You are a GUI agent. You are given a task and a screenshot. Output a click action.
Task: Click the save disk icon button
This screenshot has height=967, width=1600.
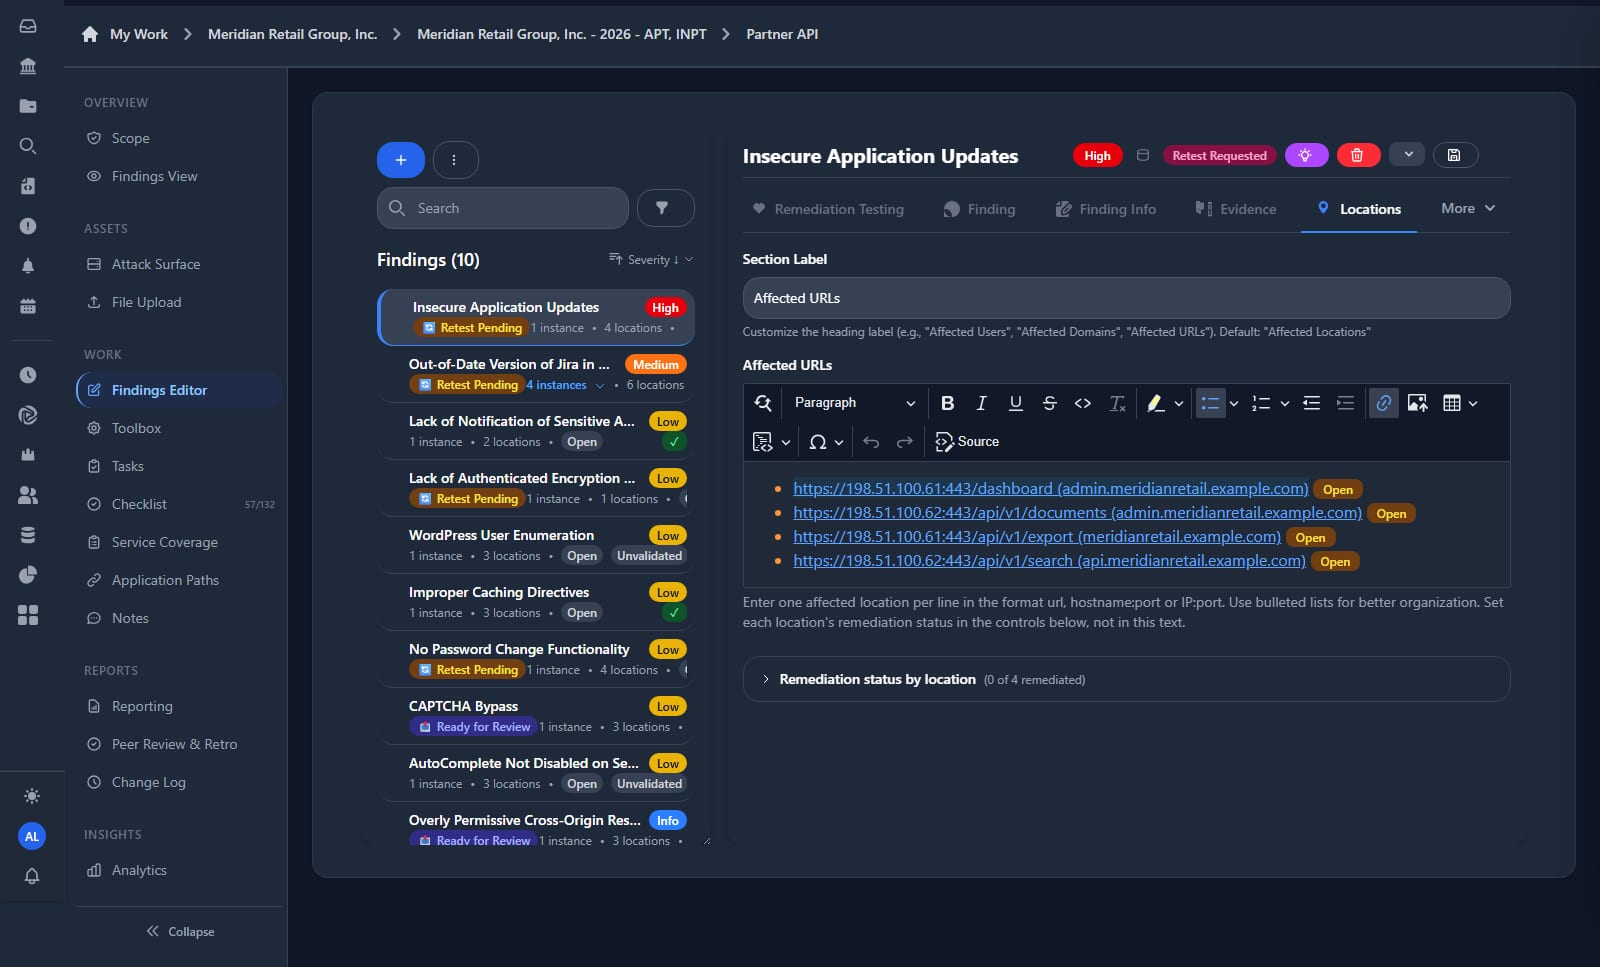point(1455,155)
